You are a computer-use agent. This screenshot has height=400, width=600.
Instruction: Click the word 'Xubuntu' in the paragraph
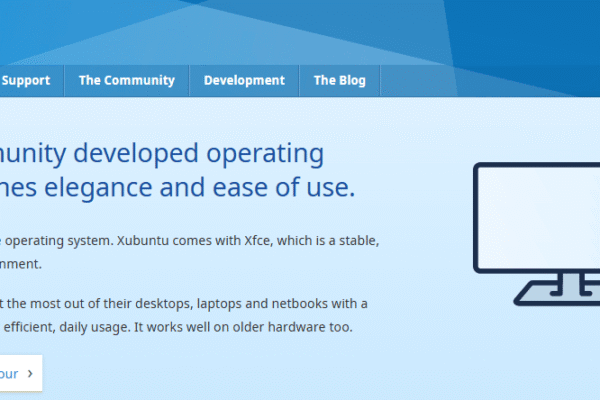pyautogui.click(x=143, y=241)
